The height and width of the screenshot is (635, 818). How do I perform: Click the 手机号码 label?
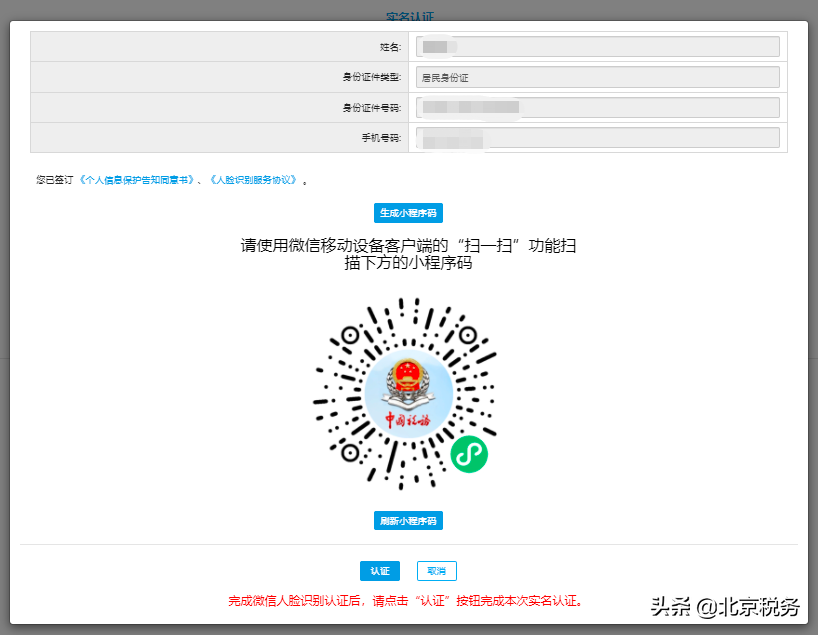[x=381, y=138]
